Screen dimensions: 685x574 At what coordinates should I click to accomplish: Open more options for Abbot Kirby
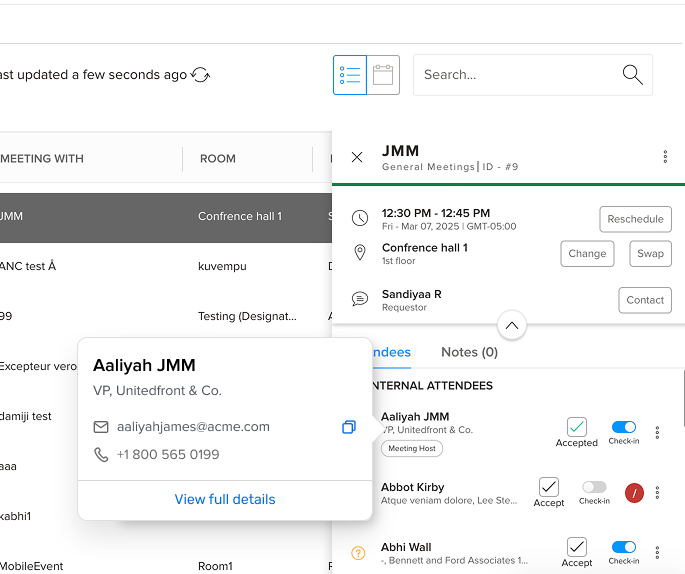click(x=657, y=492)
